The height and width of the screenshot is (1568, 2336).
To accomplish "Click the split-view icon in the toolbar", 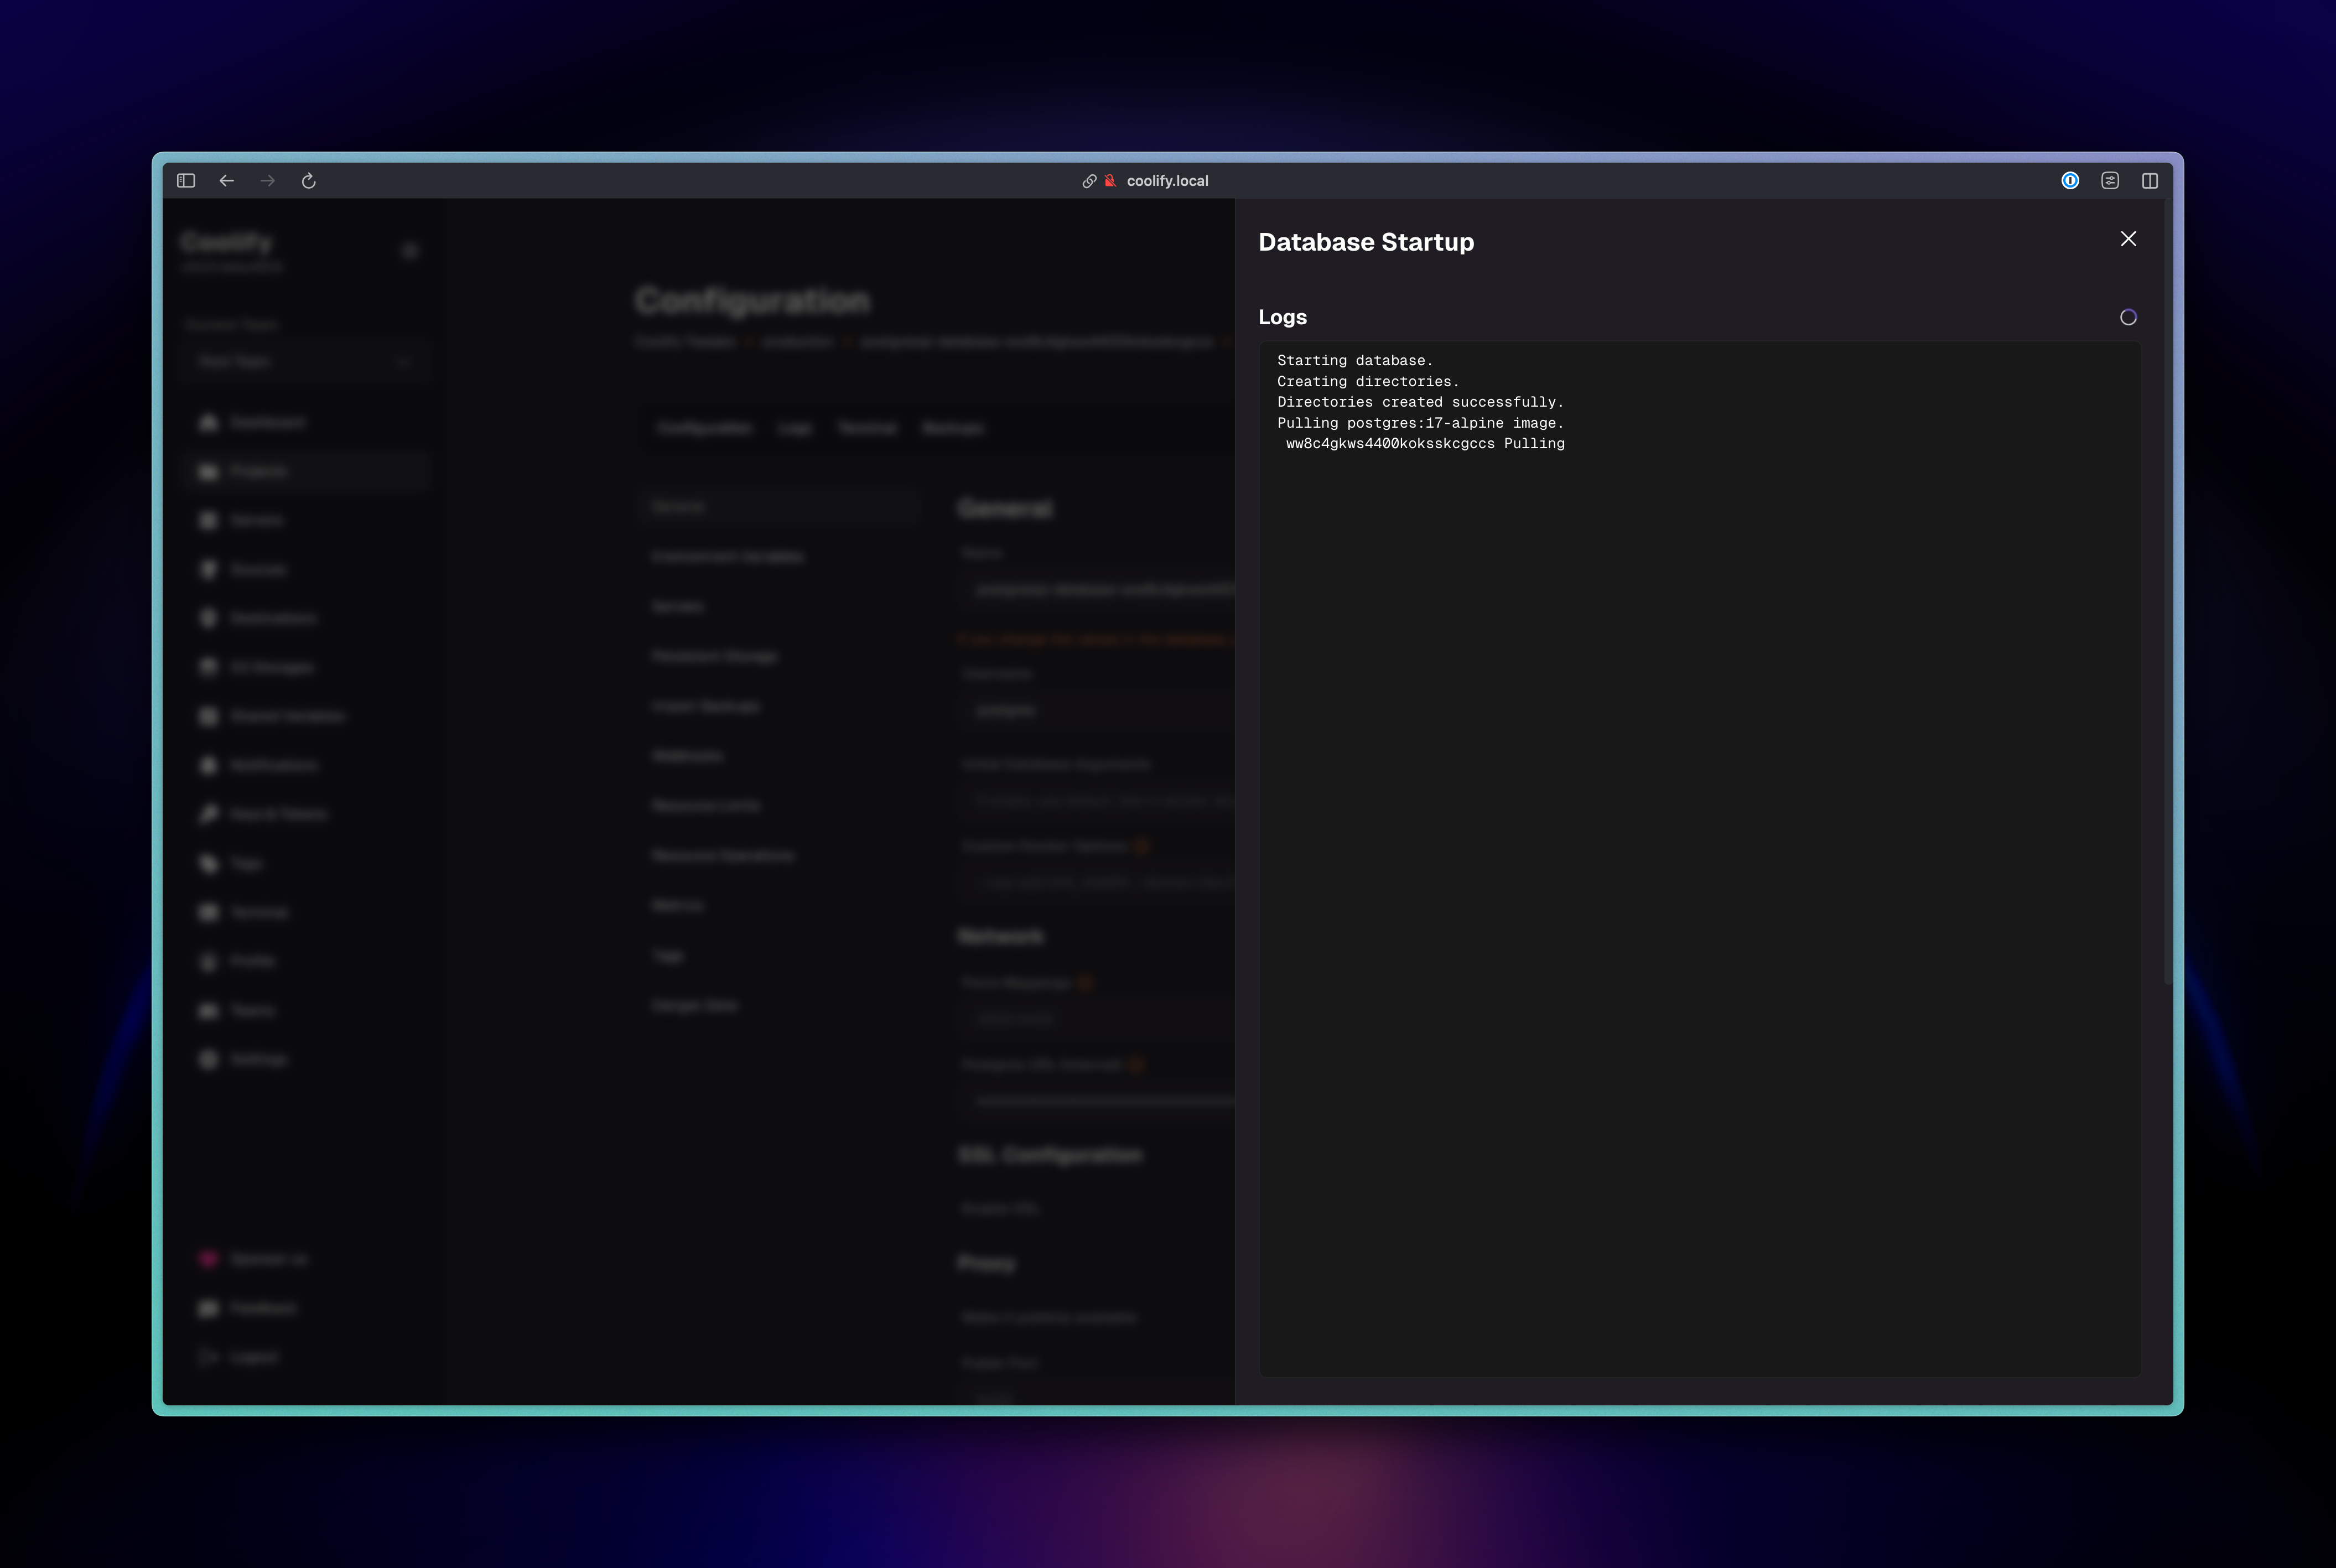I will [2150, 181].
